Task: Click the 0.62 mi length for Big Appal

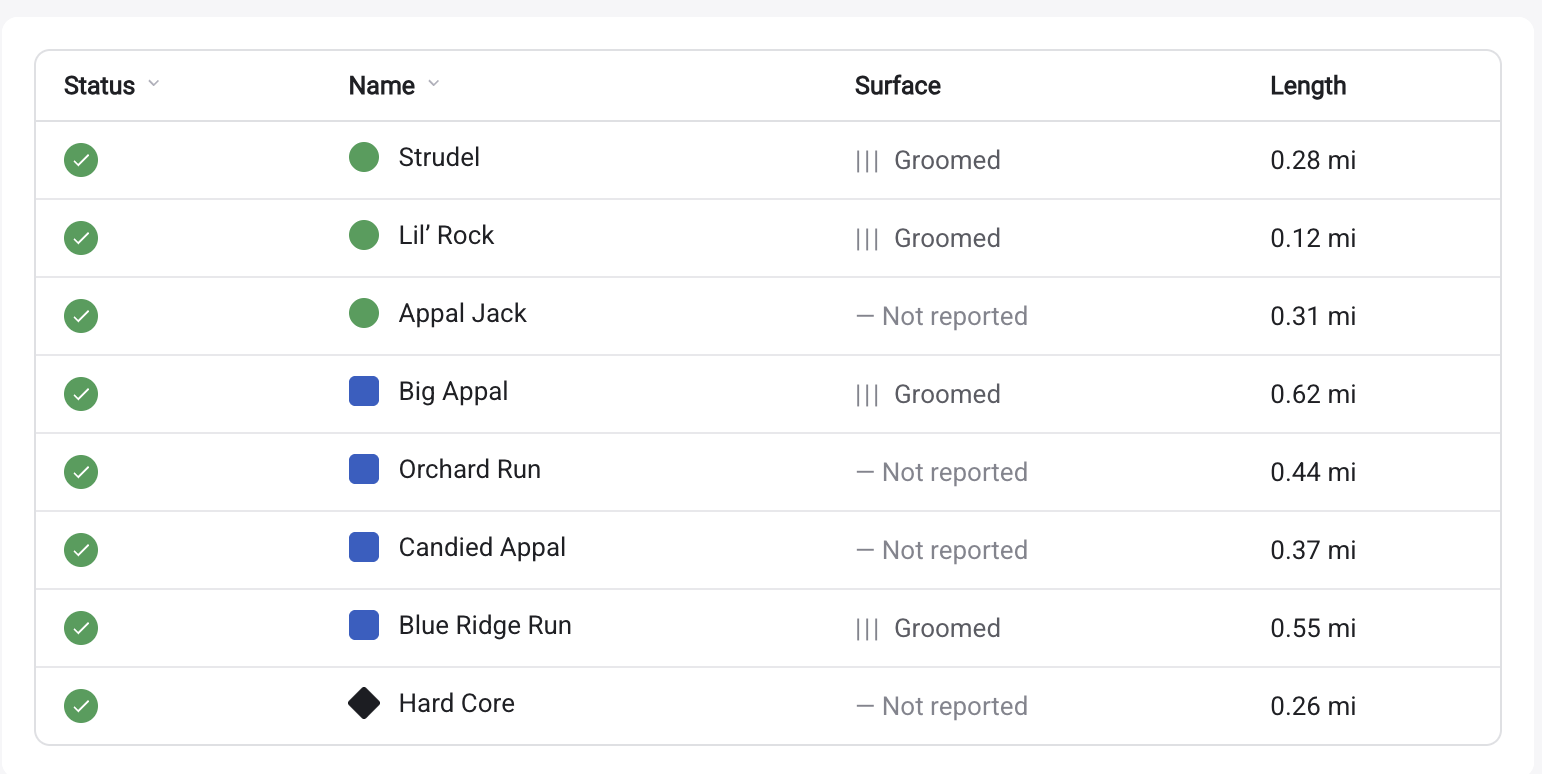Action: coord(1313,394)
